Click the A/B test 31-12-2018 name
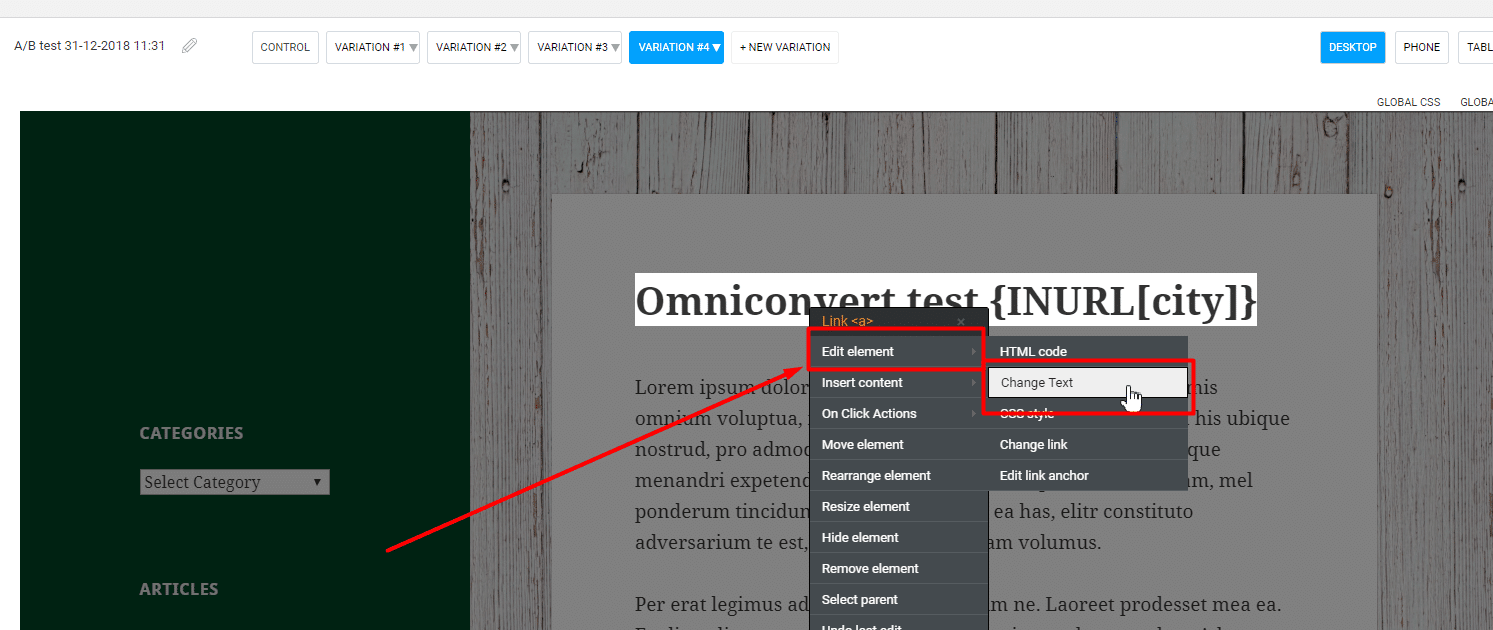This screenshot has width=1493, height=630. coord(90,46)
